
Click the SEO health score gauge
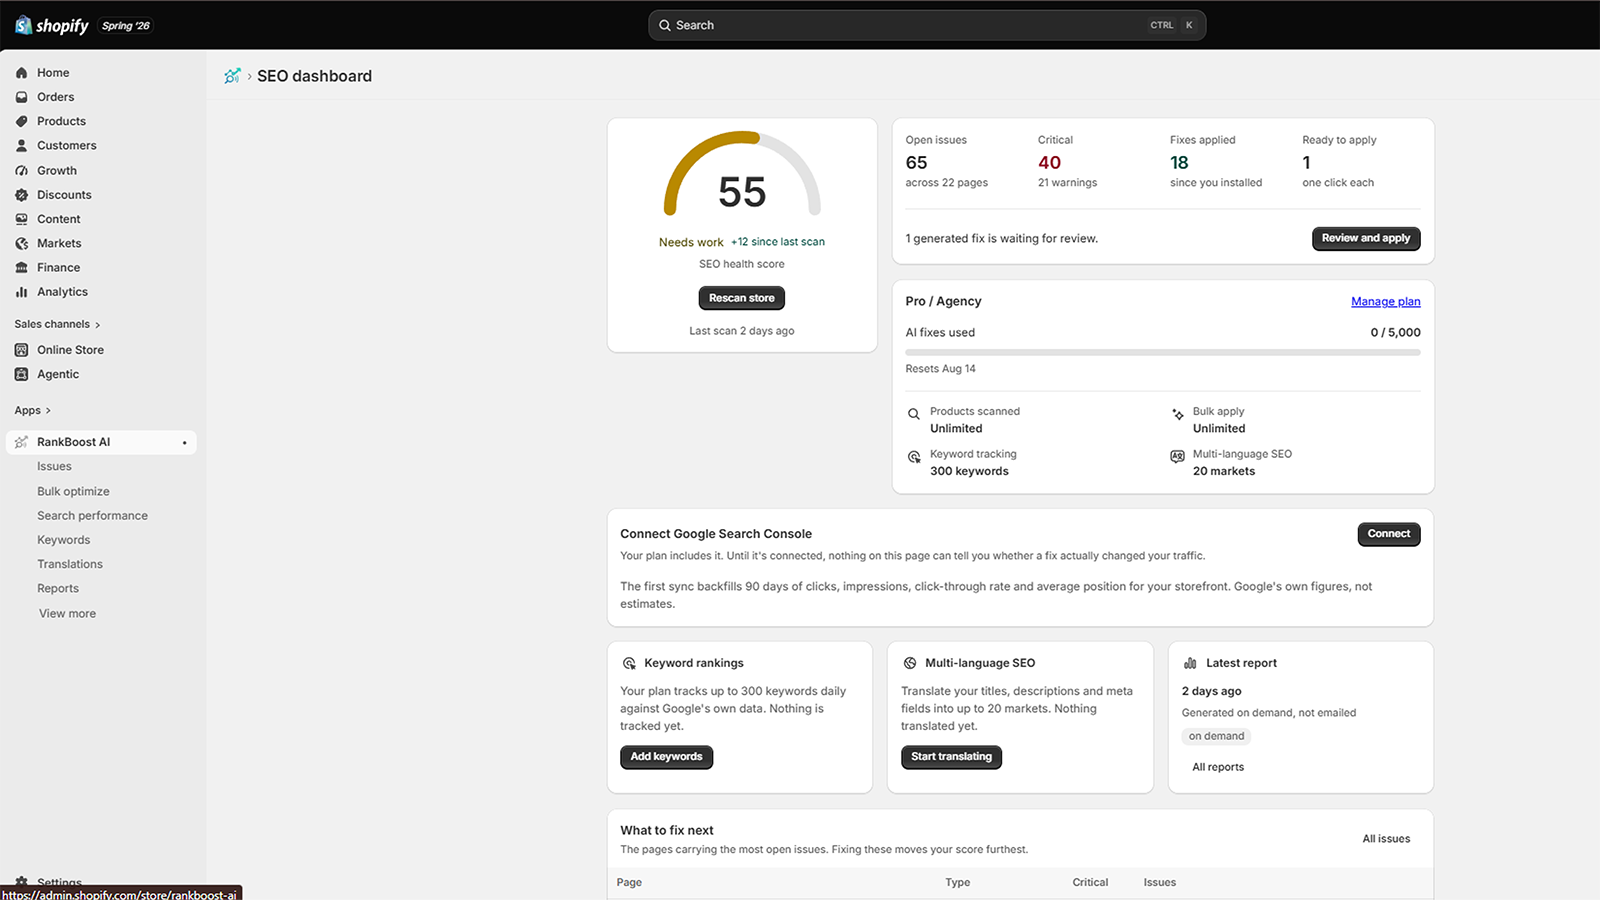click(x=742, y=175)
